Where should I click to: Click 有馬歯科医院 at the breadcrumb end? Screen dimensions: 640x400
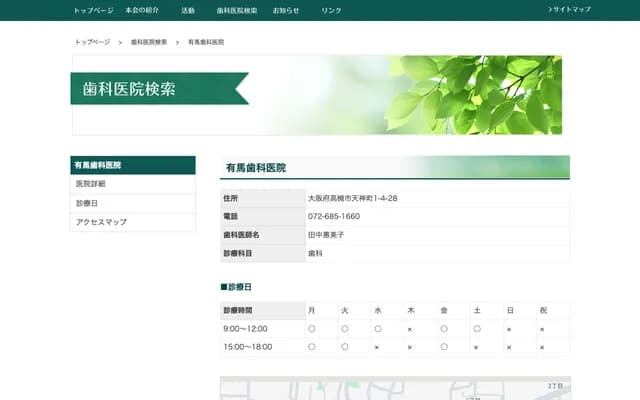pos(206,42)
